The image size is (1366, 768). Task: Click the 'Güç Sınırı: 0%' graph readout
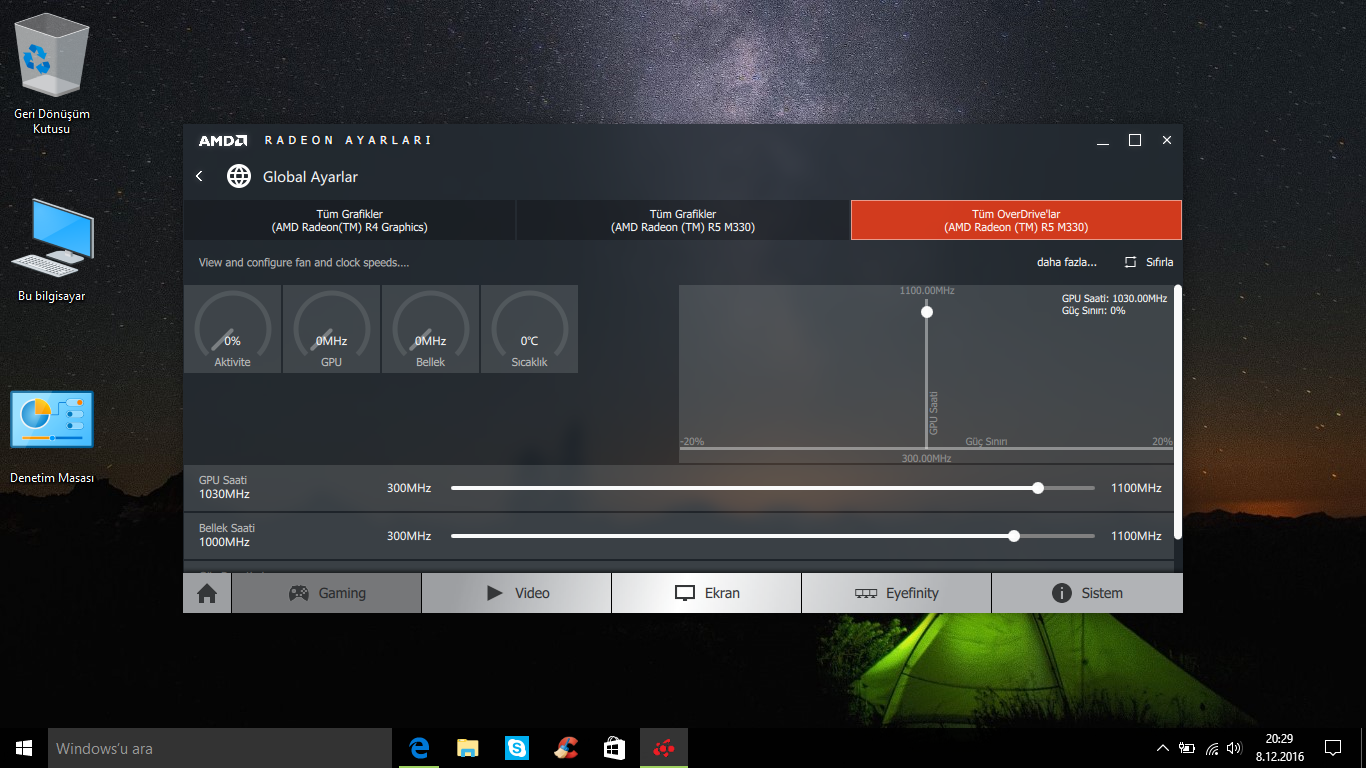[x=1093, y=311]
